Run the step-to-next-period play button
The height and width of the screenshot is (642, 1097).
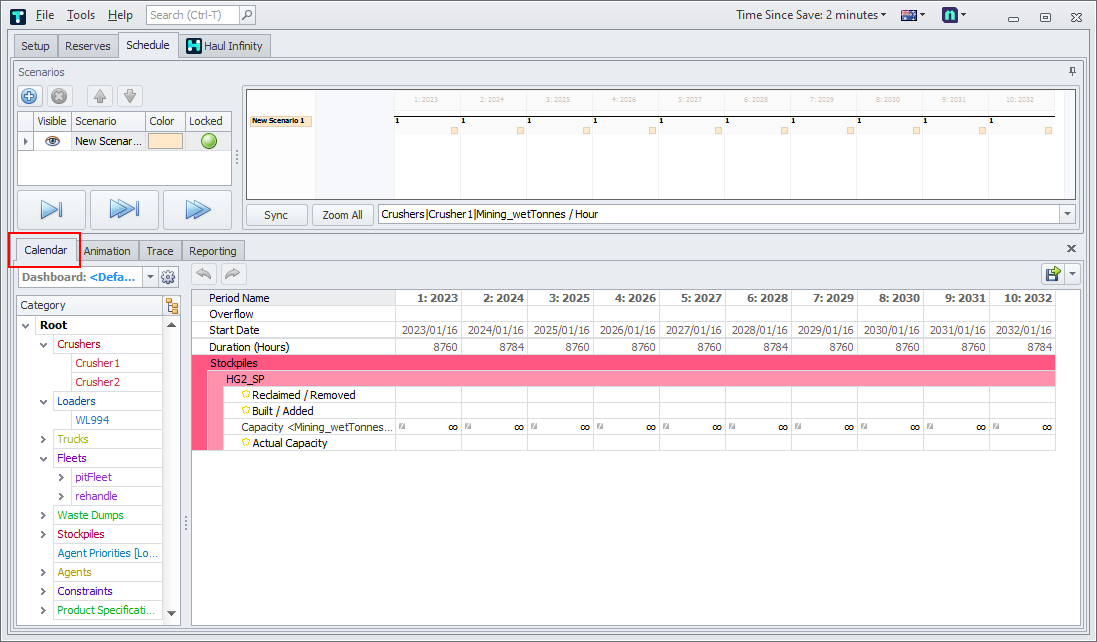51,209
